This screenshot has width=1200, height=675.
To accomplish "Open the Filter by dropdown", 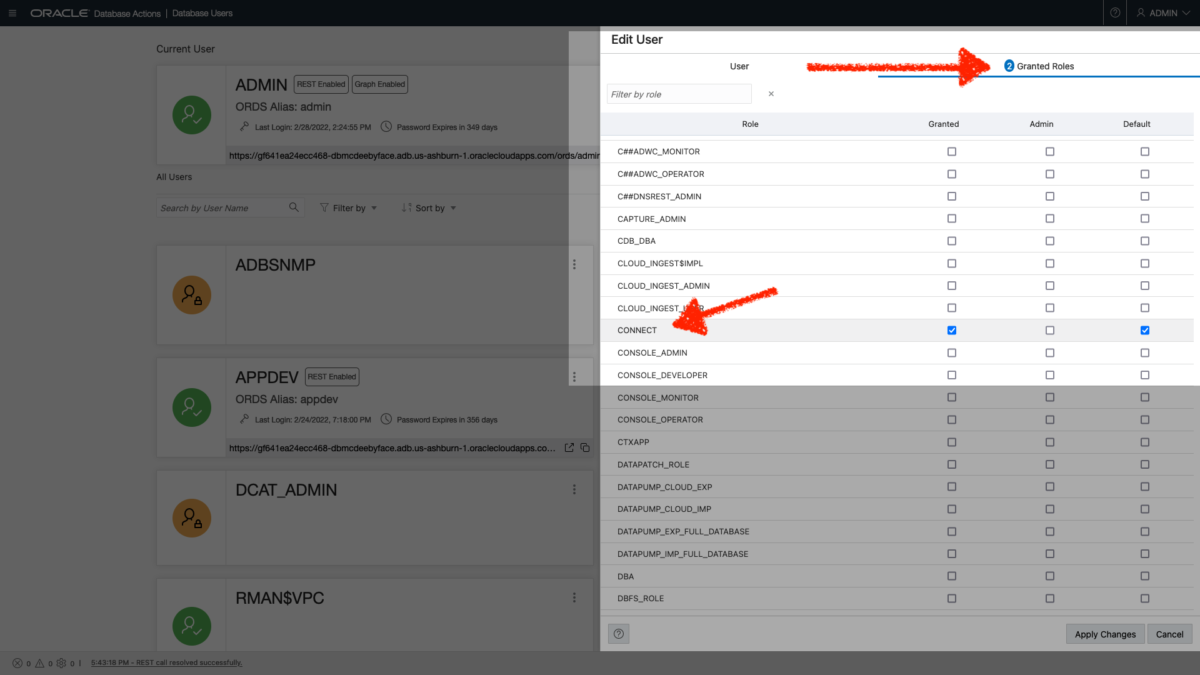I will pyautogui.click(x=347, y=207).
